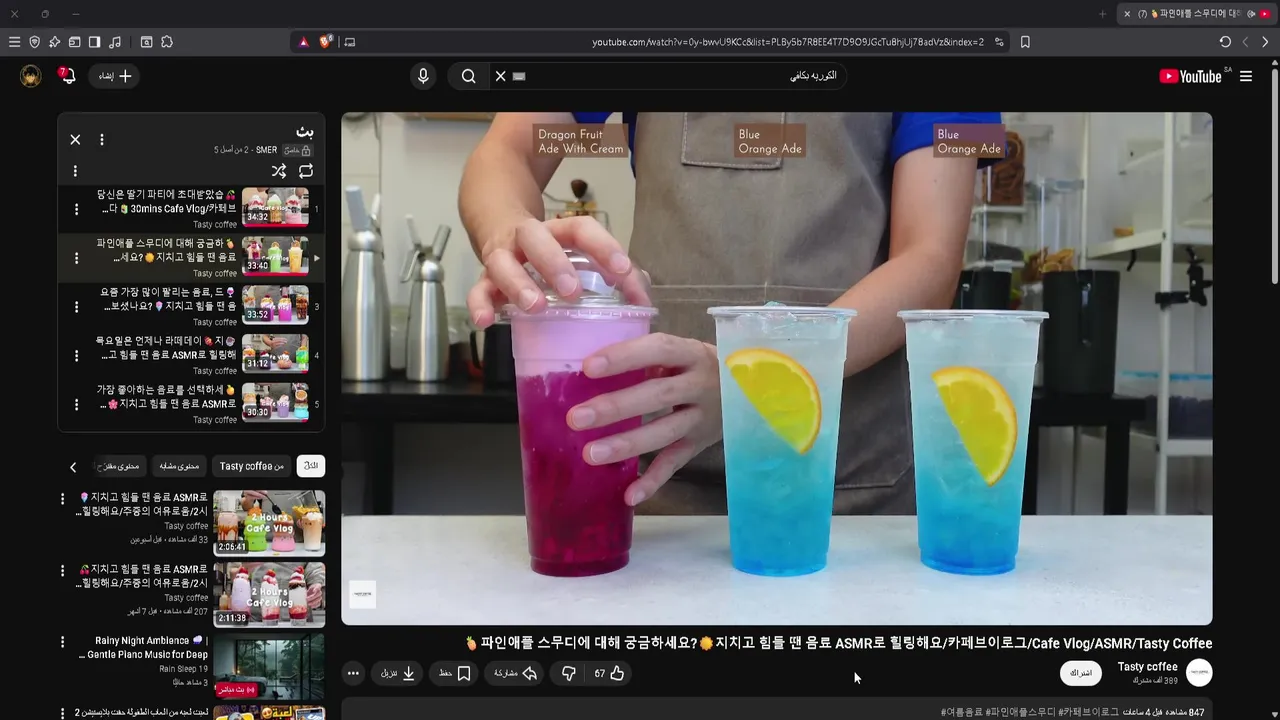This screenshot has width=1280, height=720.
Task: Play the 30:30 playlist video thumbnail
Action: pyautogui.click(x=275, y=402)
